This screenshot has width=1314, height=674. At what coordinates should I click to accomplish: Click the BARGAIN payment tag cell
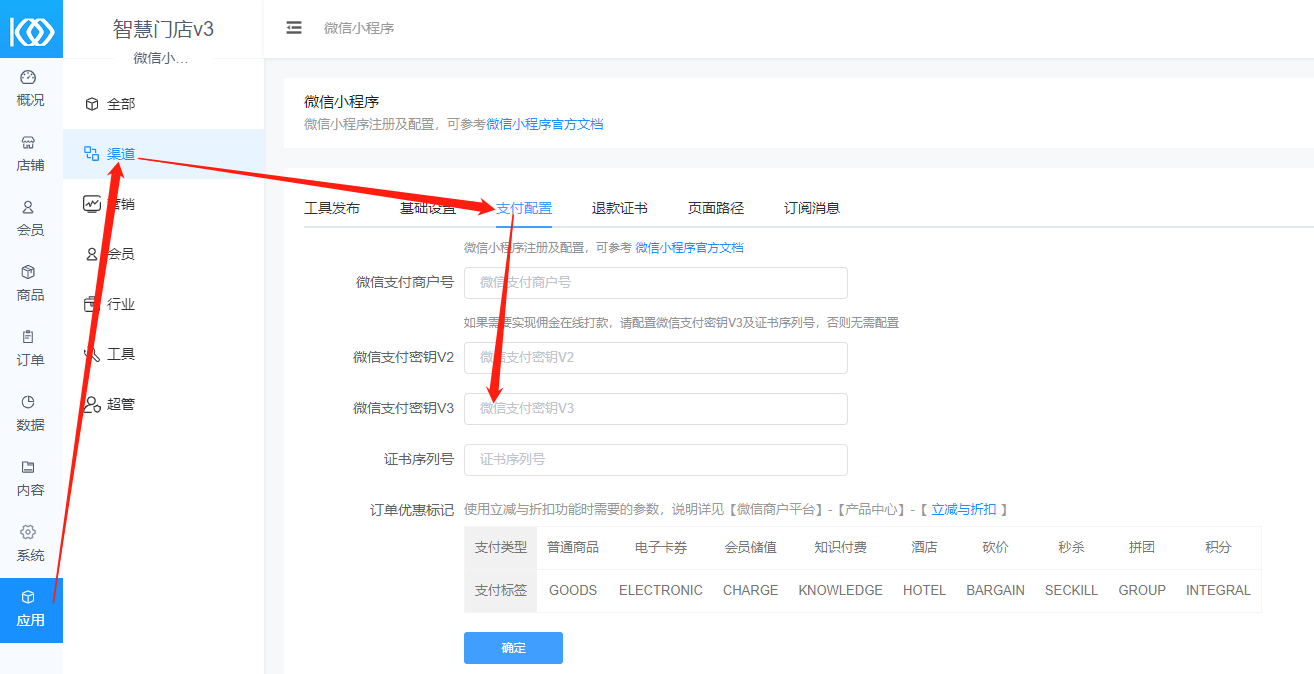click(x=995, y=590)
